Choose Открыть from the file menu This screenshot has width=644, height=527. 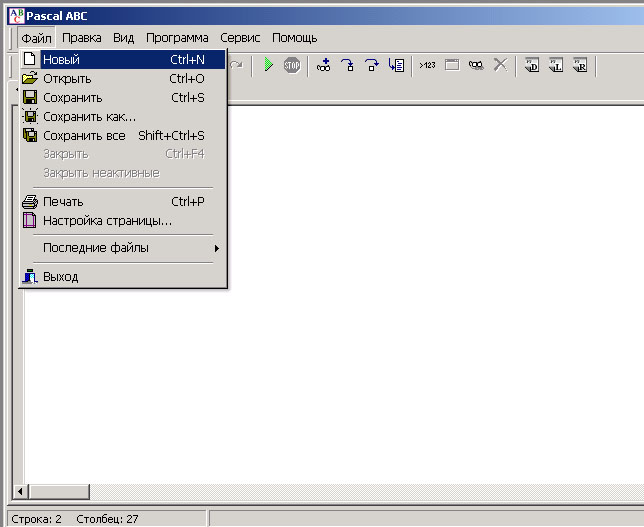123,78
